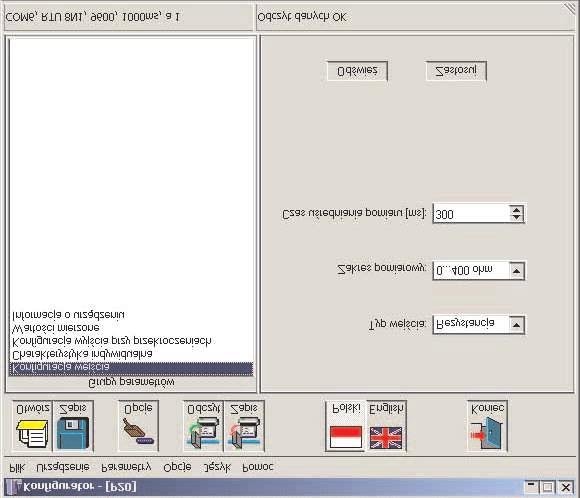
Task: Expand the Zakres pomiarowy dropdown arrow
Action: [516, 271]
